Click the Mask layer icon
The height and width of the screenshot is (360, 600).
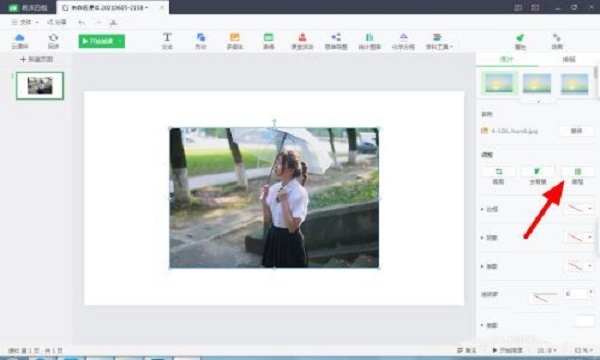pyautogui.click(x=577, y=171)
